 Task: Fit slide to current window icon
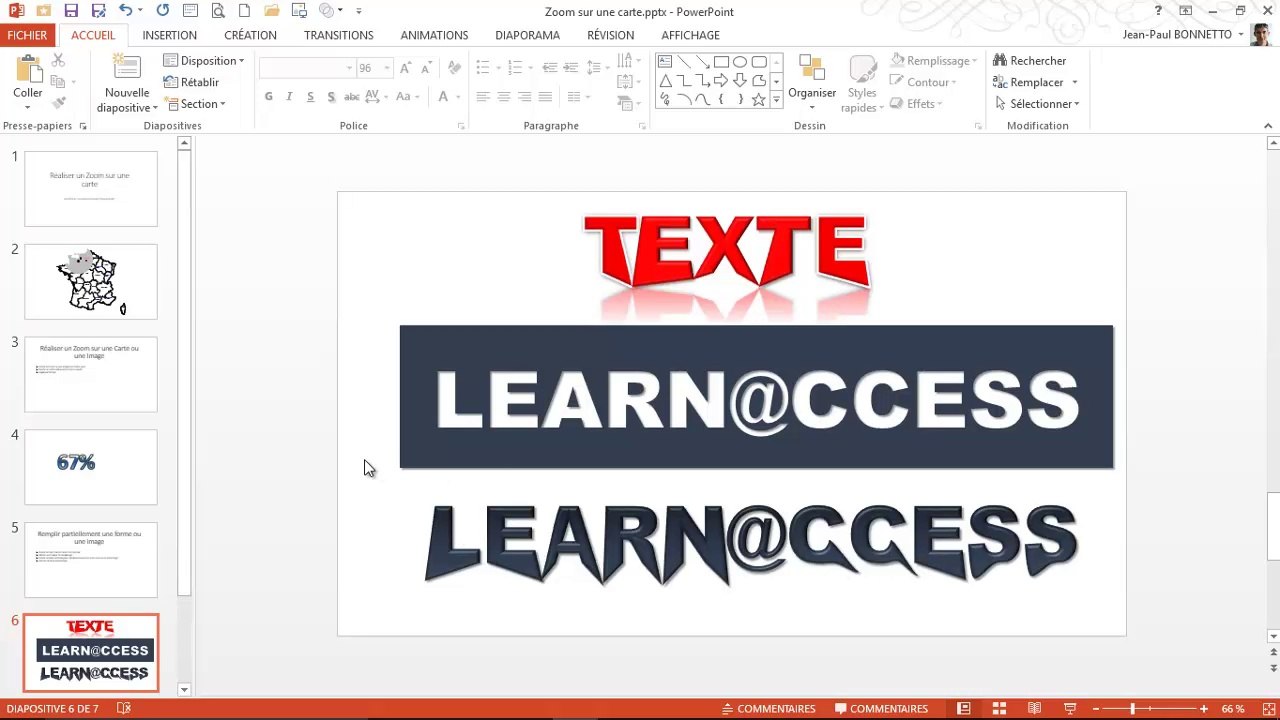click(x=1268, y=709)
